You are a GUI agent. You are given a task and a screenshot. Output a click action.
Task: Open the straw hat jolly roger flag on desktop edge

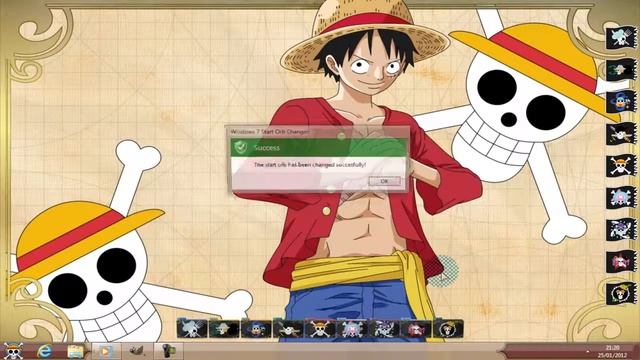(620, 165)
